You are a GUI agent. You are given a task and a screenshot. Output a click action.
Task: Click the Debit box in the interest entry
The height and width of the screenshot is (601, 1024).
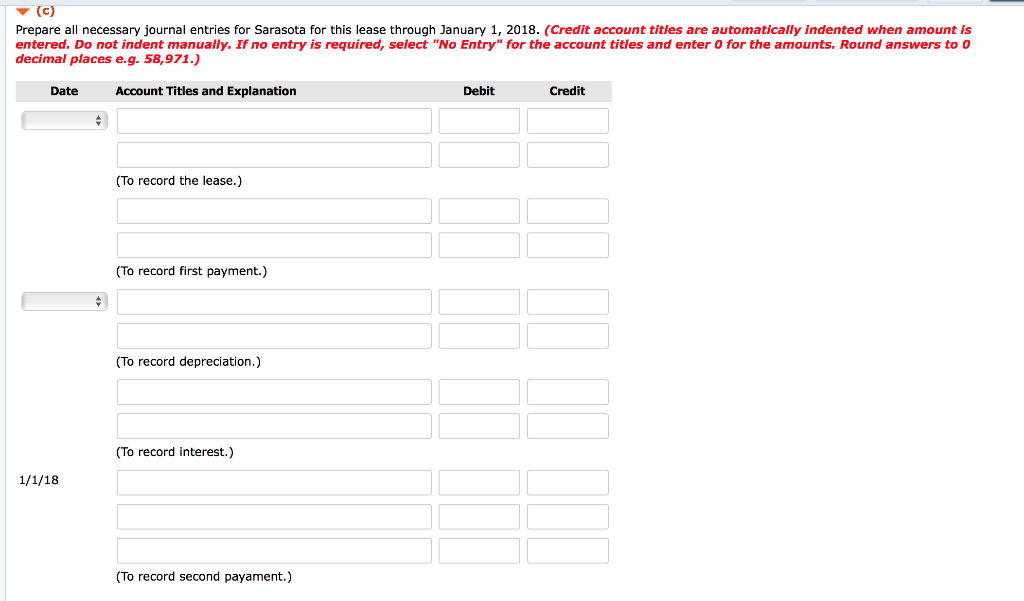click(479, 391)
